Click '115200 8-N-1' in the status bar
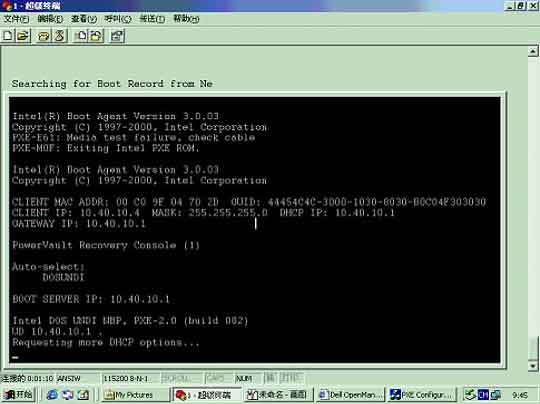540x404 pixels. (126, 379)
